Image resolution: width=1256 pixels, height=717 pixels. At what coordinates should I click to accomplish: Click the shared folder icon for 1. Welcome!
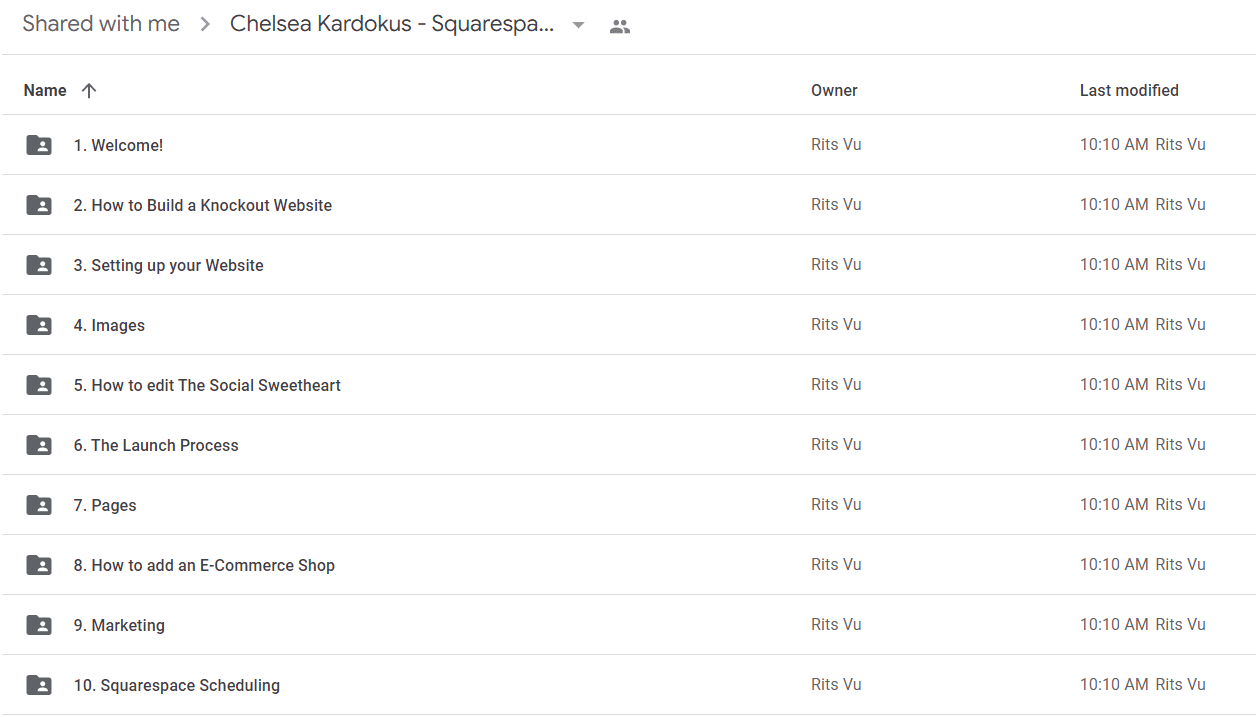click(39, 145)
